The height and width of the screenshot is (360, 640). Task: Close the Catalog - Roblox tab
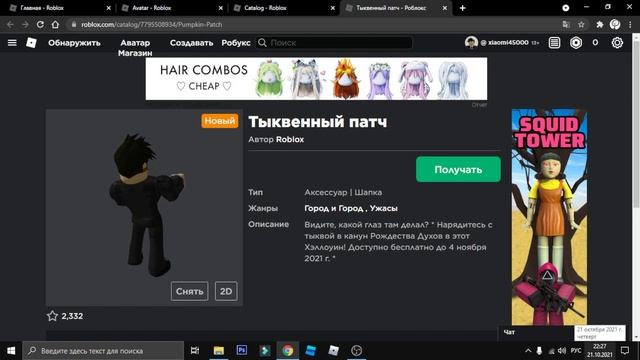point(333,8)
